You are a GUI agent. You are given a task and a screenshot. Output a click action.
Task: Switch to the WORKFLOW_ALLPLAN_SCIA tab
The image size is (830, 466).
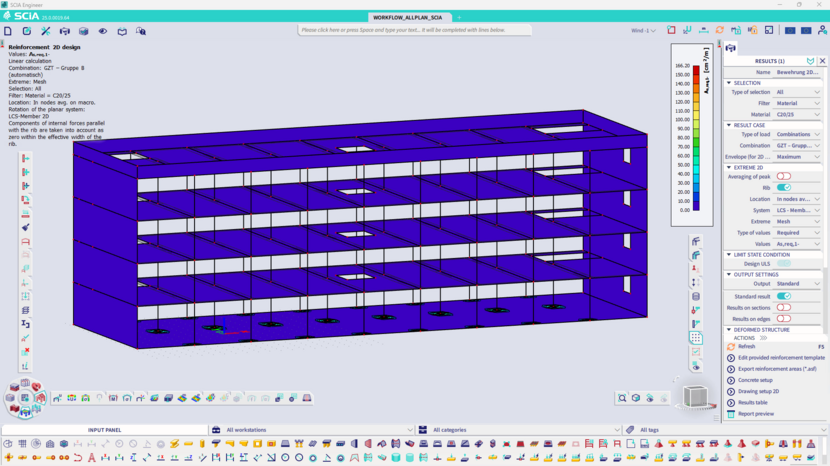pos(408,17)
